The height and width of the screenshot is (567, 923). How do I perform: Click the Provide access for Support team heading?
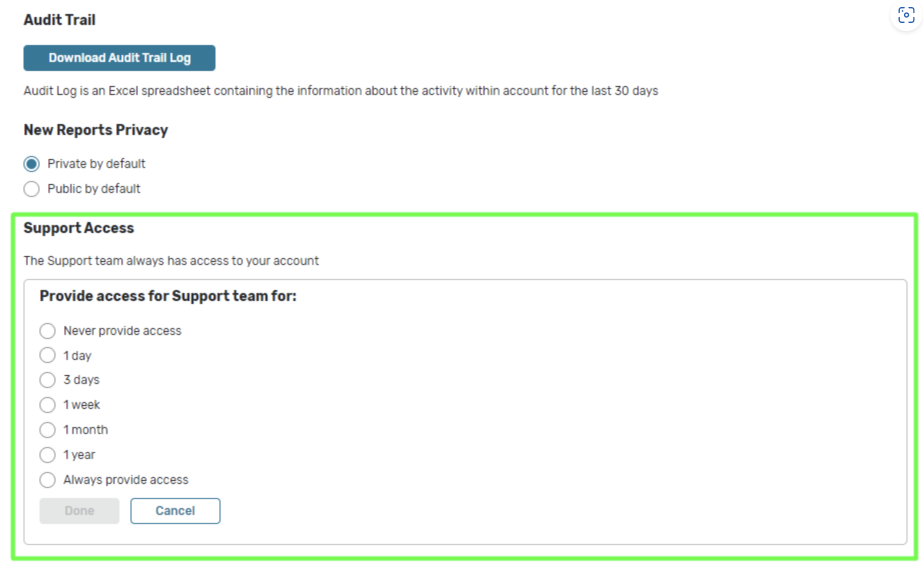(x=168, y=296)
